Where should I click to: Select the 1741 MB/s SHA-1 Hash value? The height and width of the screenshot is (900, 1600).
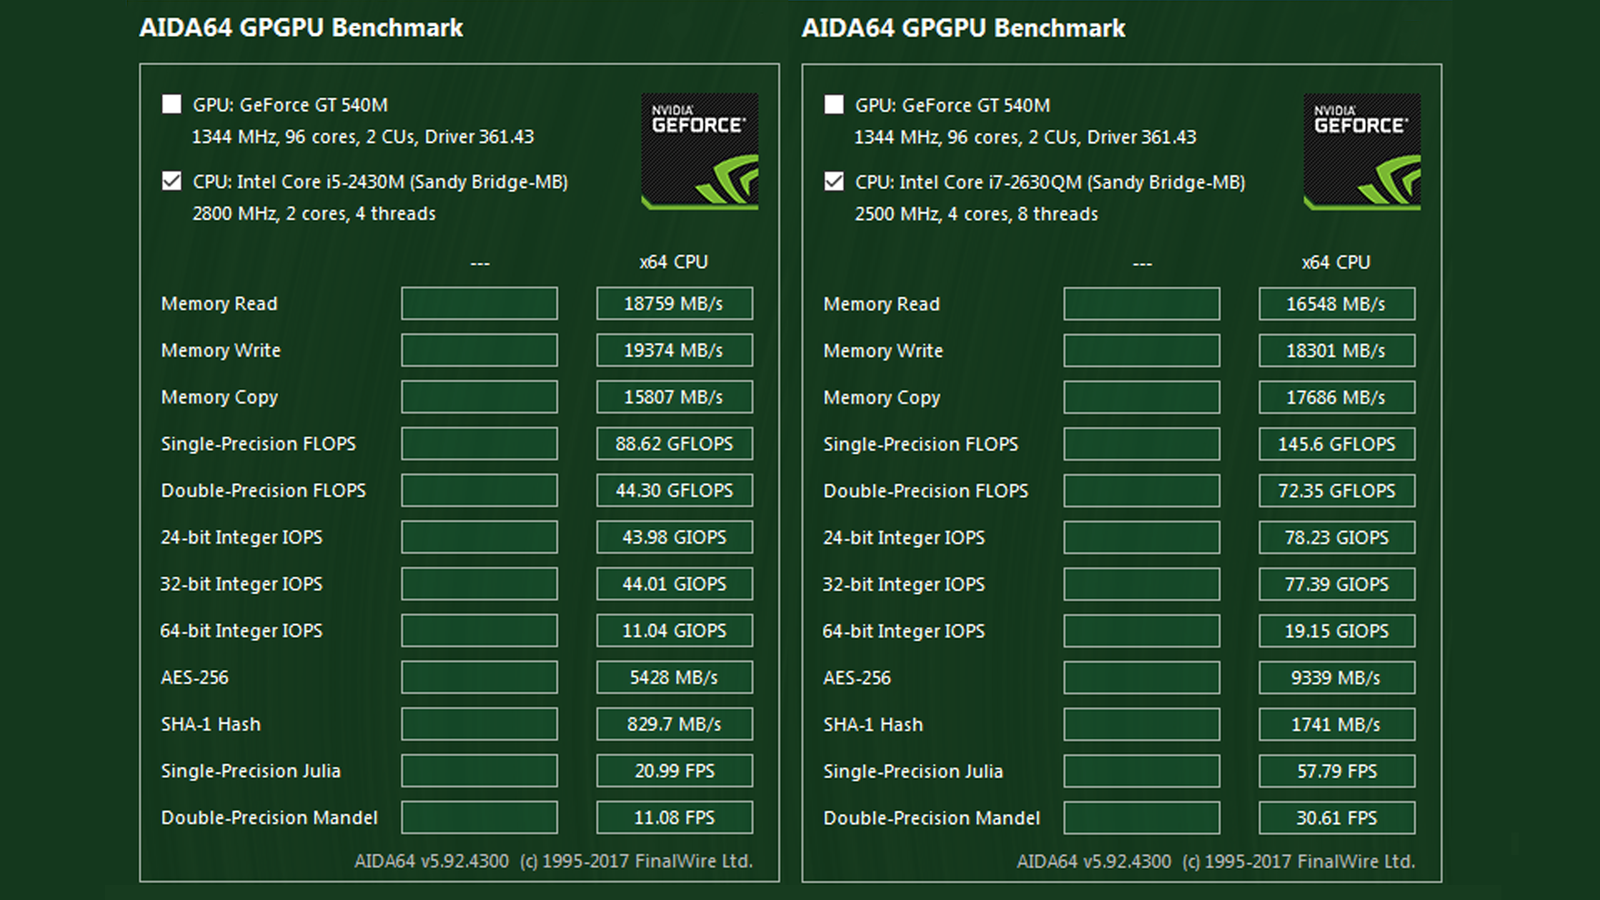tap(1336, 724)
